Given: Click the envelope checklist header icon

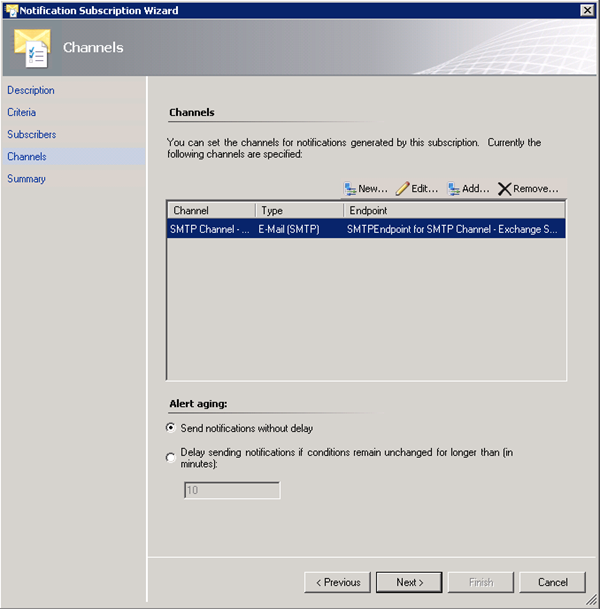Looking at the screenshot, I should pos(33,48).
